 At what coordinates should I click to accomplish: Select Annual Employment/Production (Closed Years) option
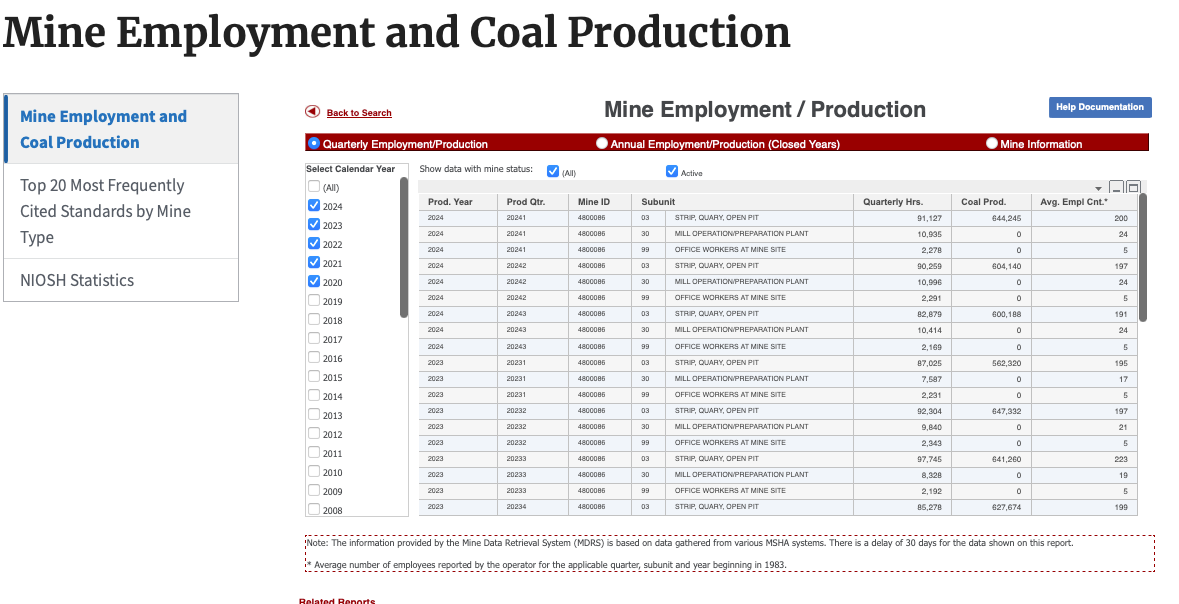602,143
